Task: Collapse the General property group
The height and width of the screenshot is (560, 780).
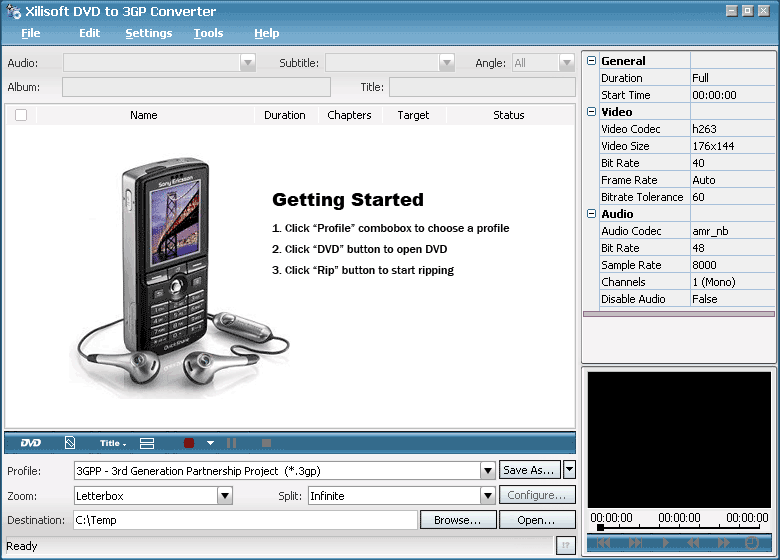Action: (x=591, y=61)
